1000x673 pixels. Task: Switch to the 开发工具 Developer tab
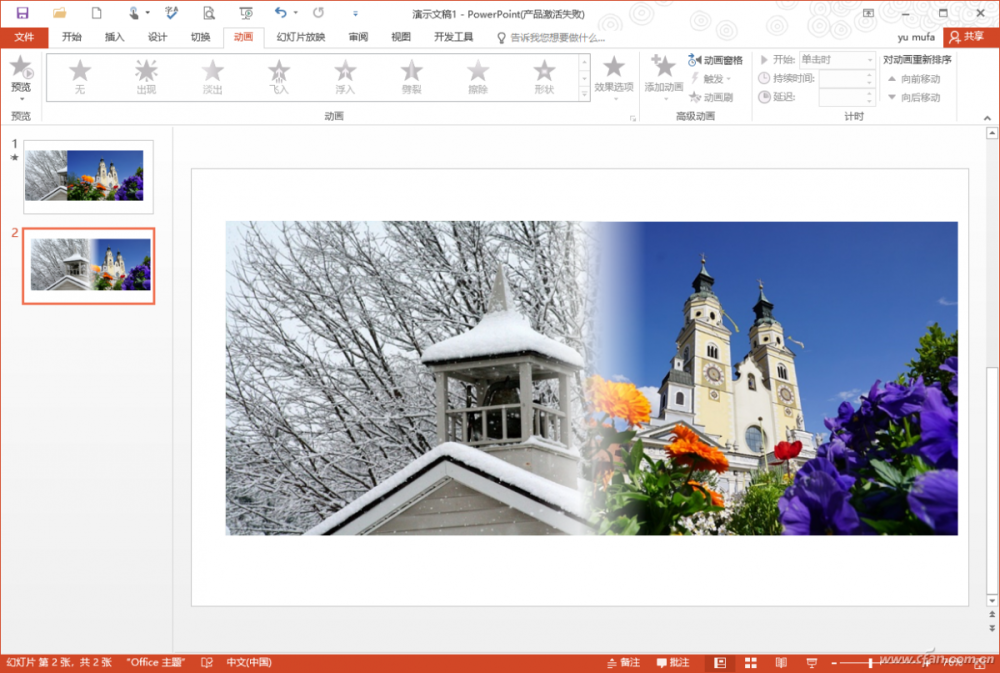(x=453, y=37)
